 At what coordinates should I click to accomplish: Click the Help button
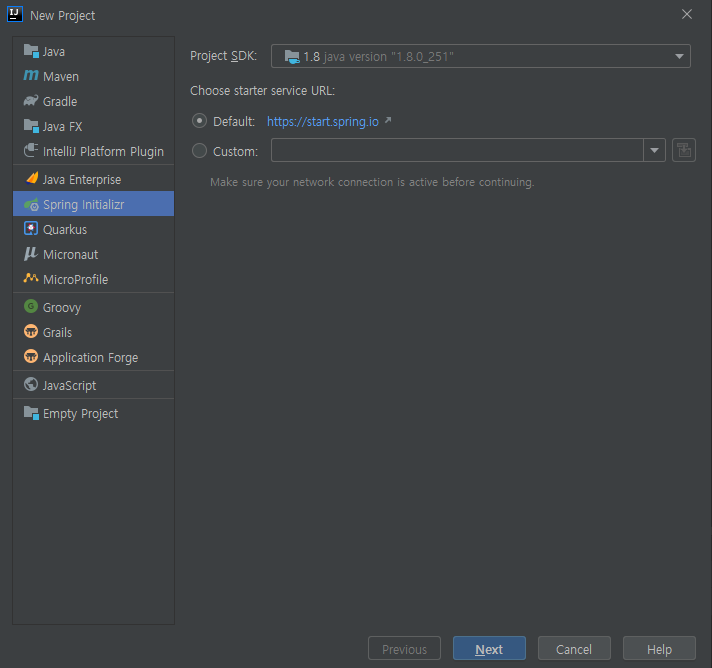(659, 648)
